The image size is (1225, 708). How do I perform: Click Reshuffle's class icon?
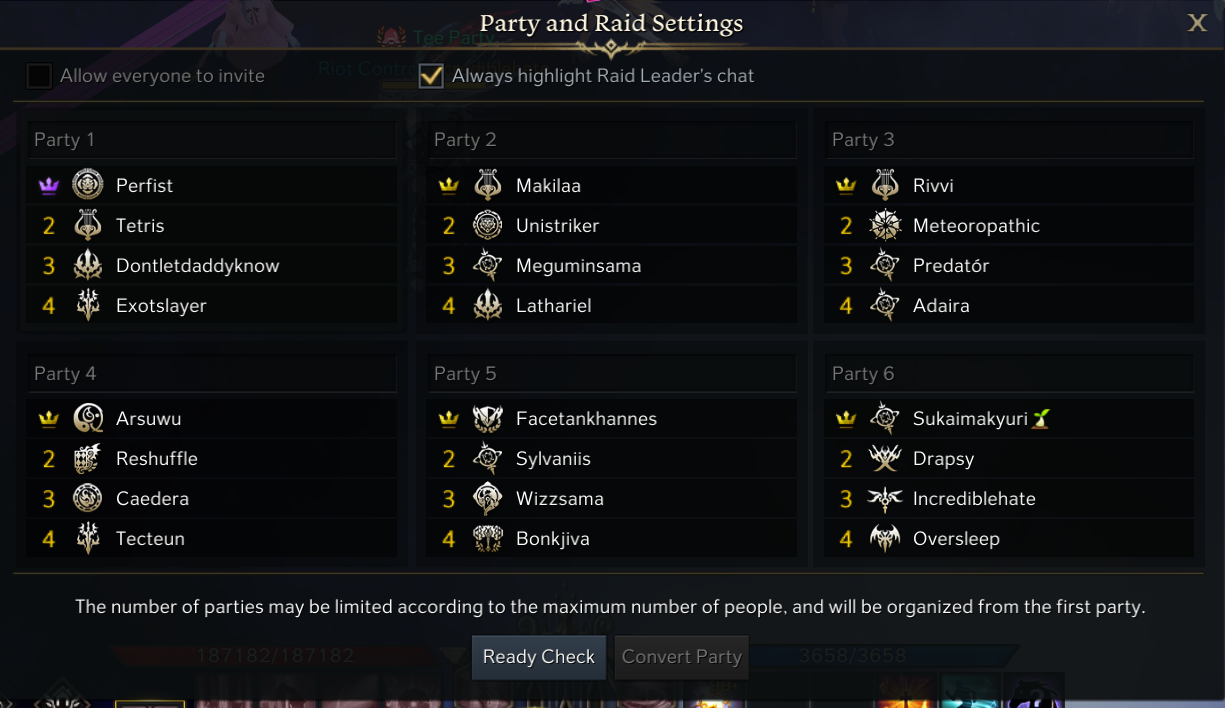click(88, 458)
